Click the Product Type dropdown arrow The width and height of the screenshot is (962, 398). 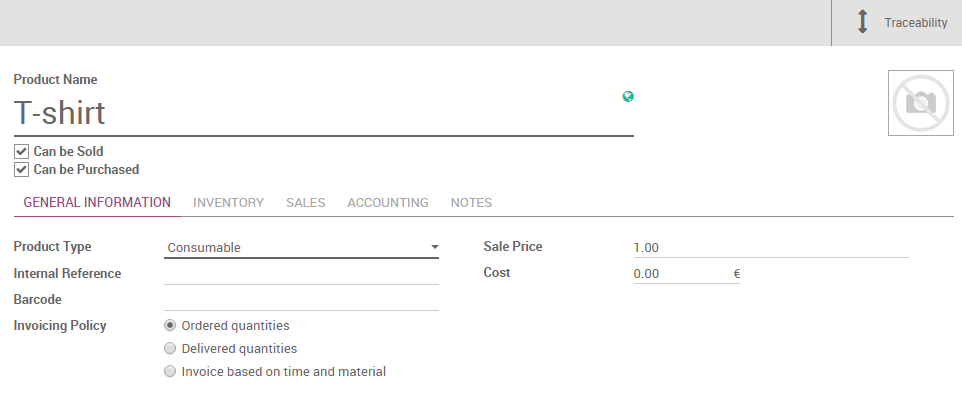(x=434, y=247)
